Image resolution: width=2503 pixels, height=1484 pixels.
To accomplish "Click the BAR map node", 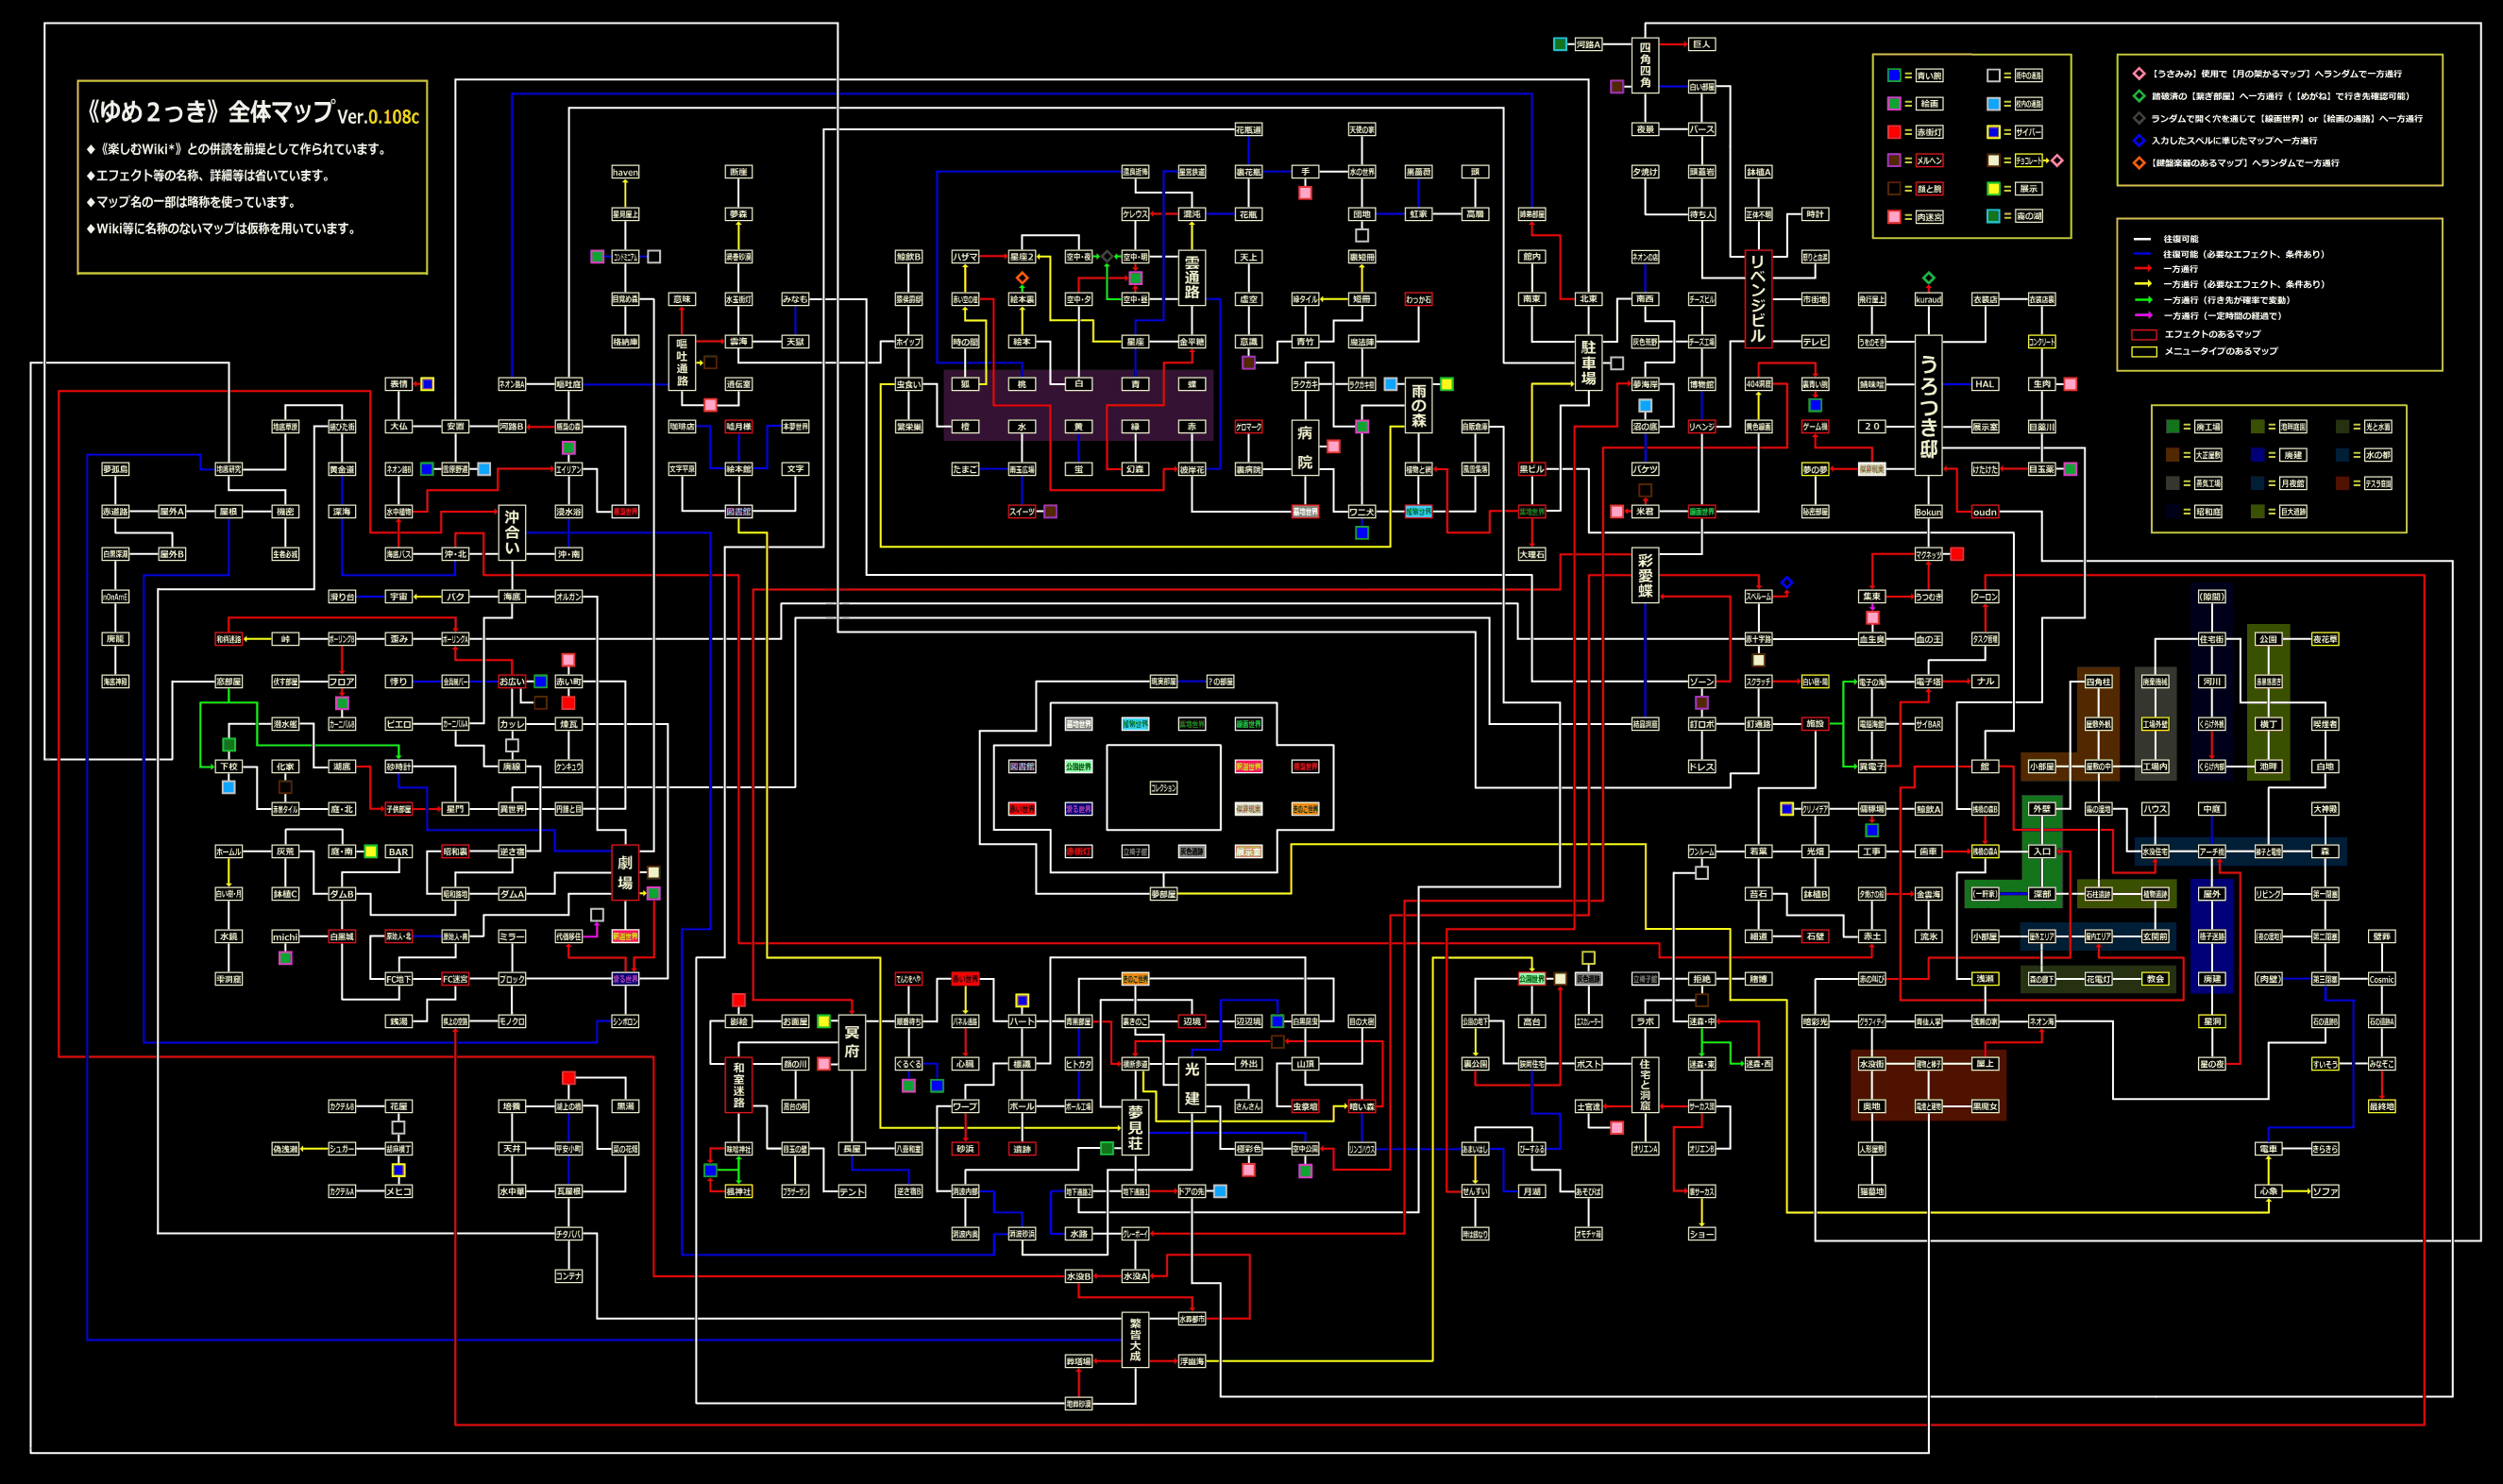I will [x=399, y=852].
